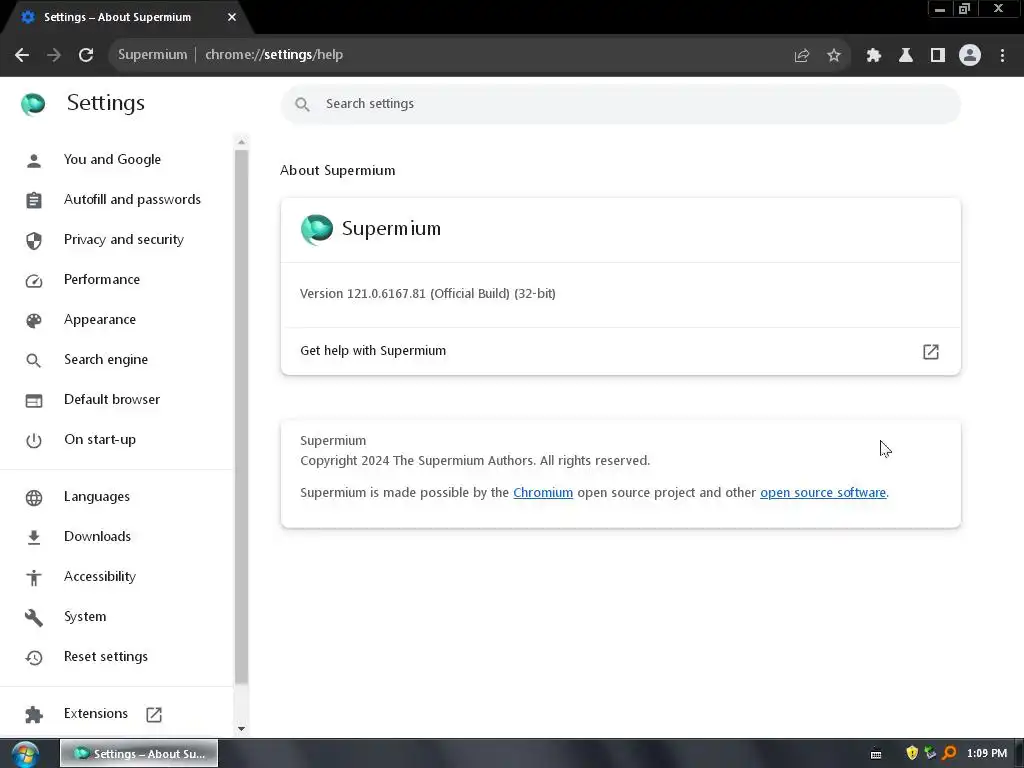
Task: Click accessibility figure icon in sidebar
Action: (34, 577)
